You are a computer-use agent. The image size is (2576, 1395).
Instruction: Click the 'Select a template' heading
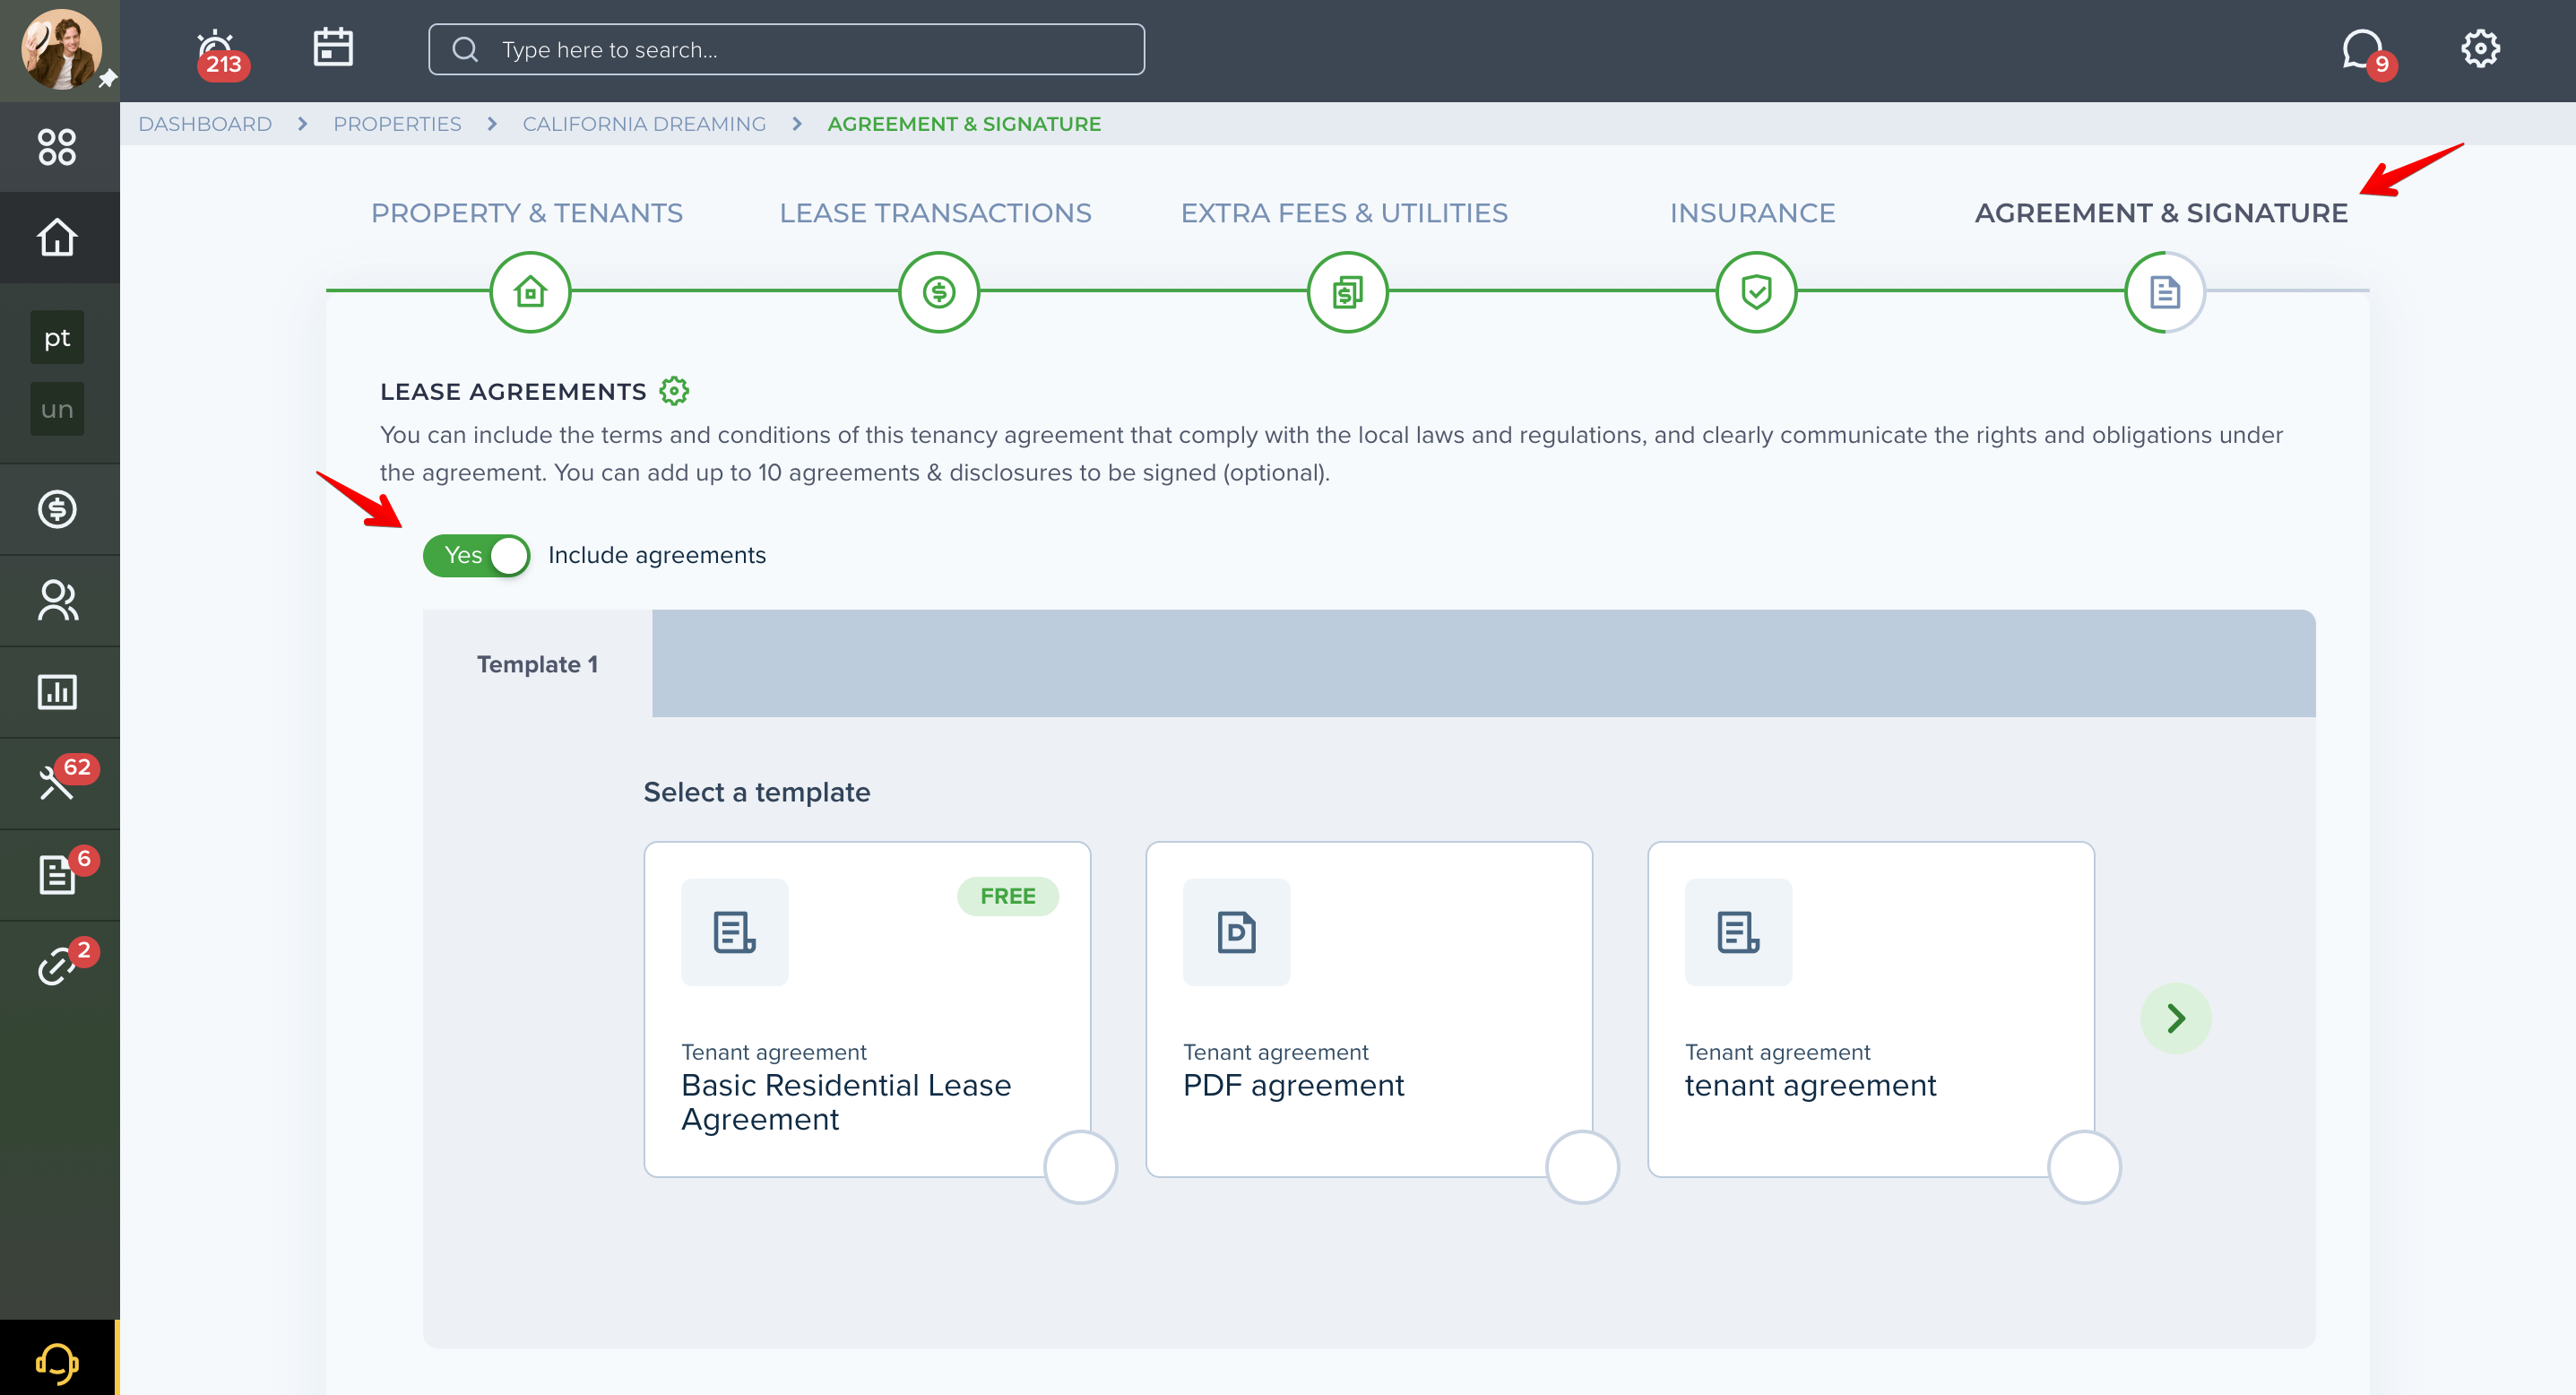tap(757, 792)
